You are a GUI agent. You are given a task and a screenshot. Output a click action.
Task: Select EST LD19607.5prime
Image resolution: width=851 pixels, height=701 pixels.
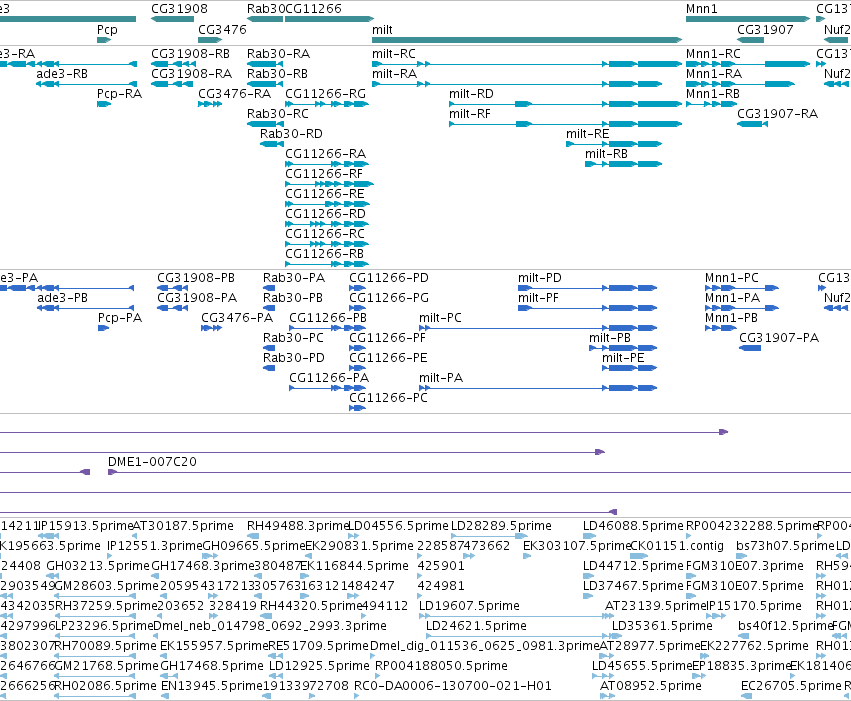pos(469,606)
